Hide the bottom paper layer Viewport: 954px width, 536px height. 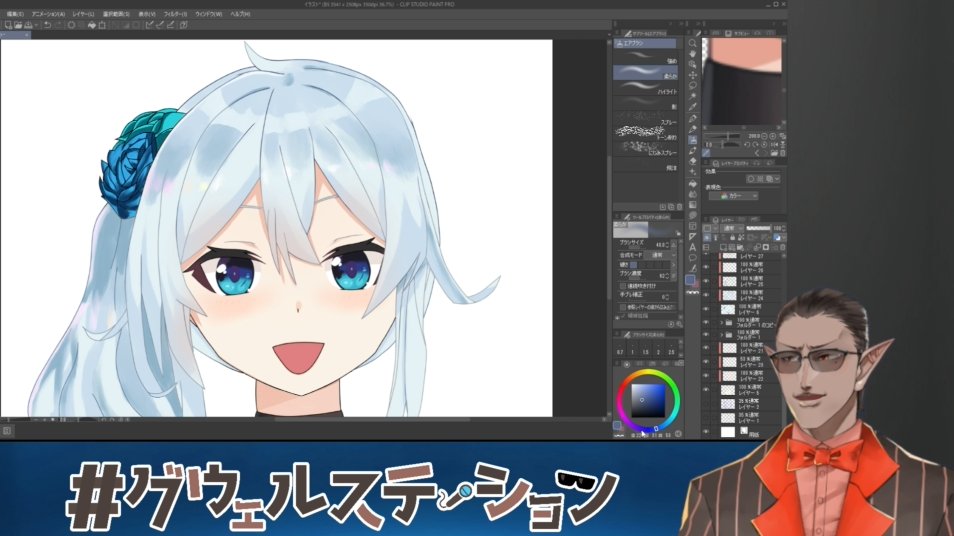tap(706, 431)
